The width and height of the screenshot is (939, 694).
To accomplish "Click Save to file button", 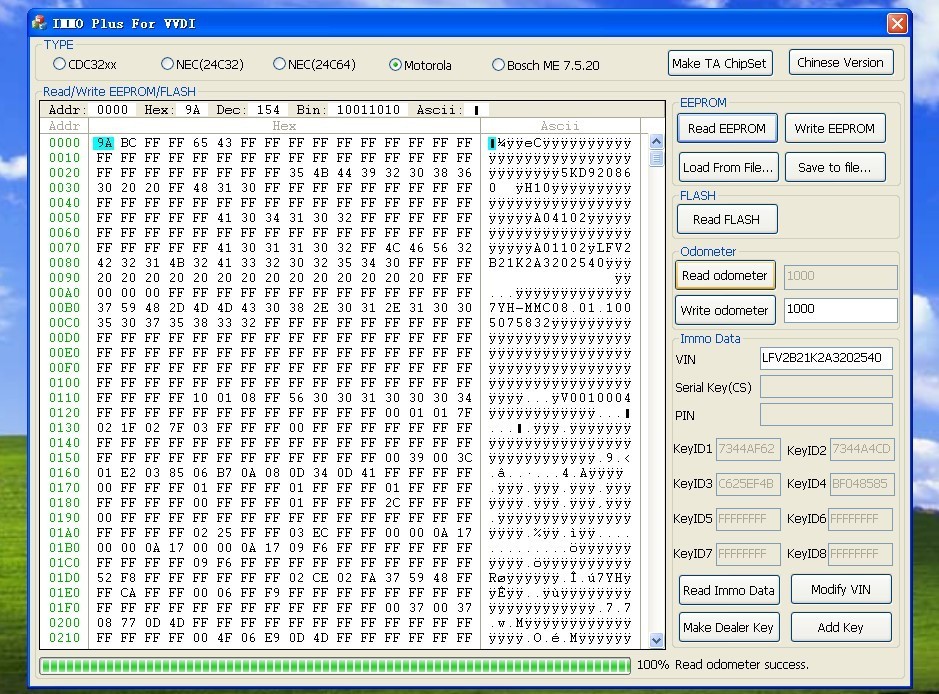I will click(835, 168).
